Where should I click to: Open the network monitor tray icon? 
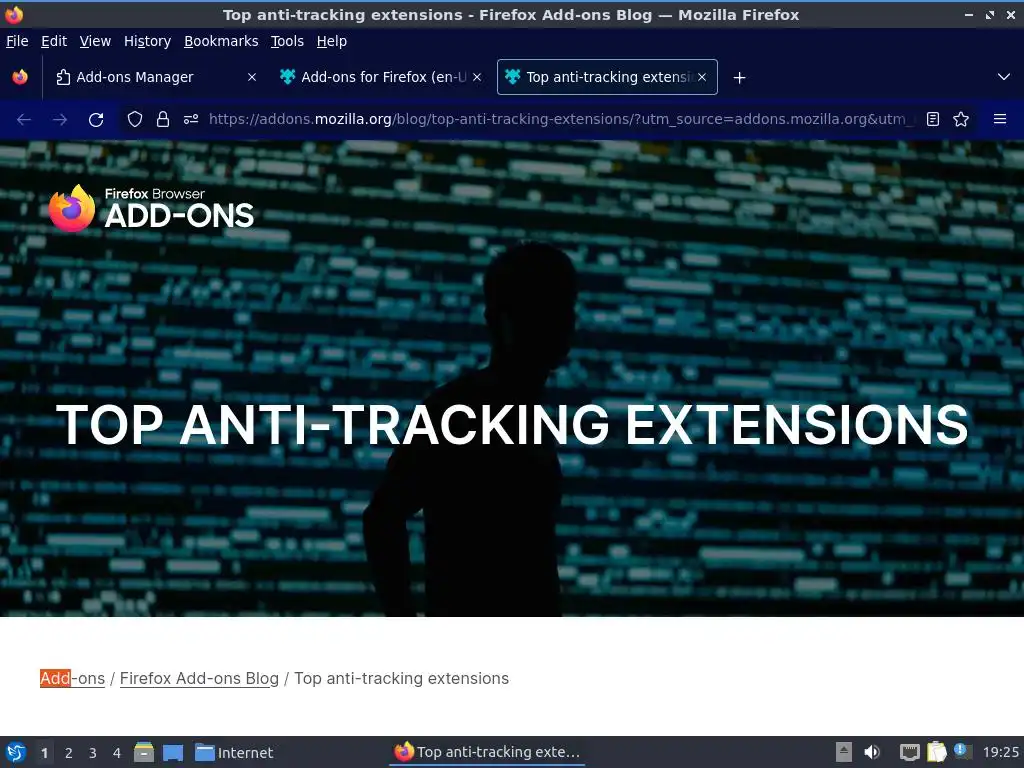pos(909,752)
